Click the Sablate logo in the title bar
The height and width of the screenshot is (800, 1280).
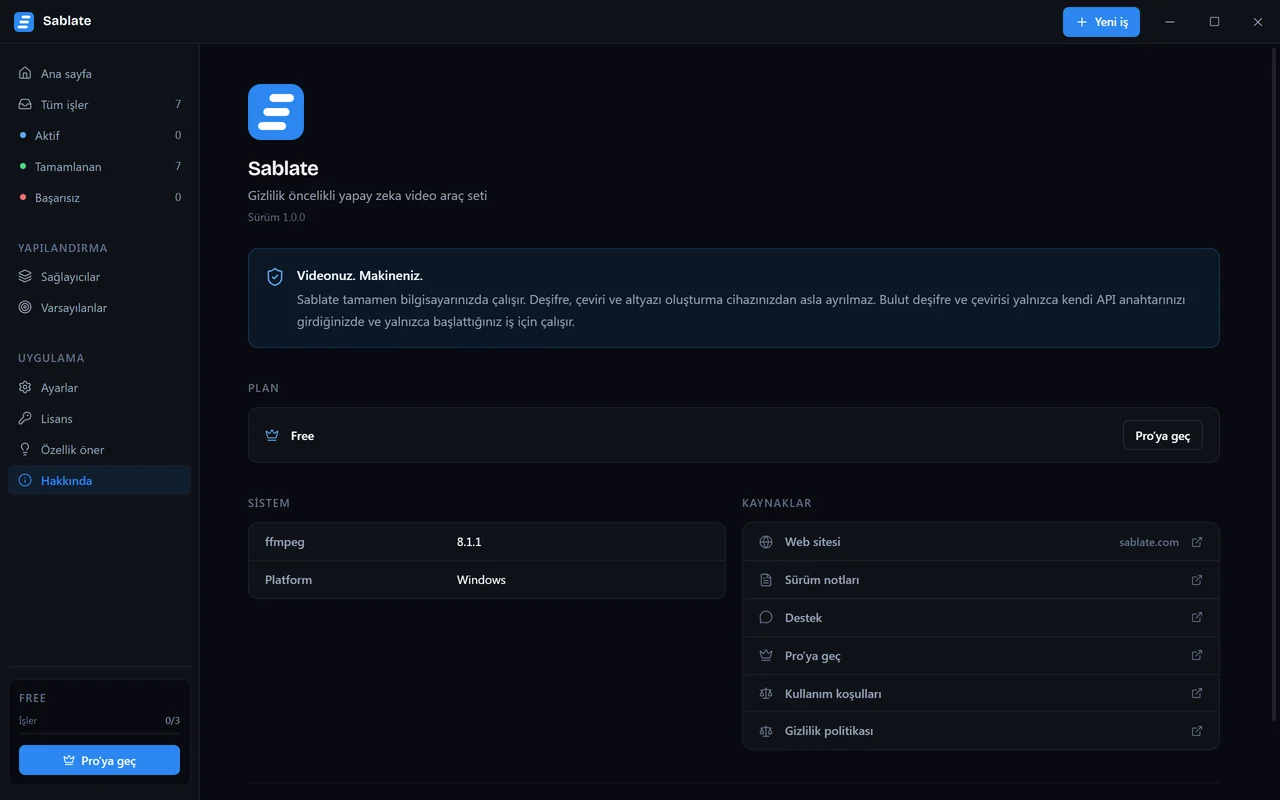pos(24,22)
